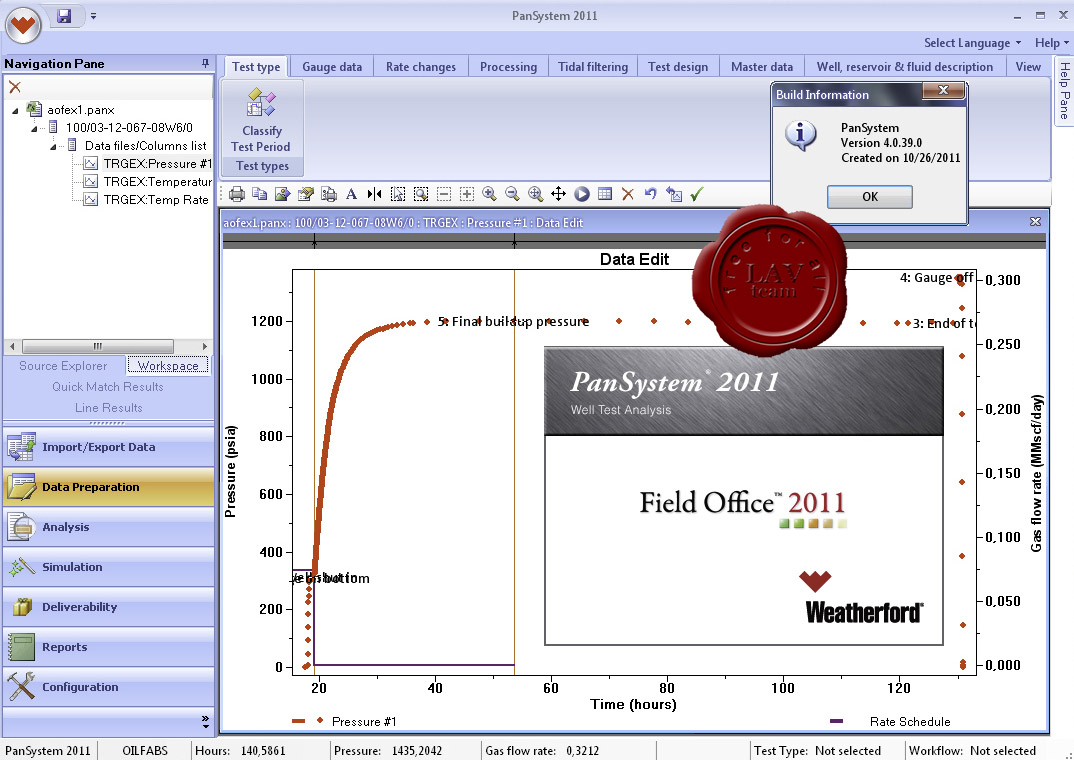Pin the Navigation Pane with the pushpin
The width and height of the screenshot is (1074, 760).
[205, 64]
